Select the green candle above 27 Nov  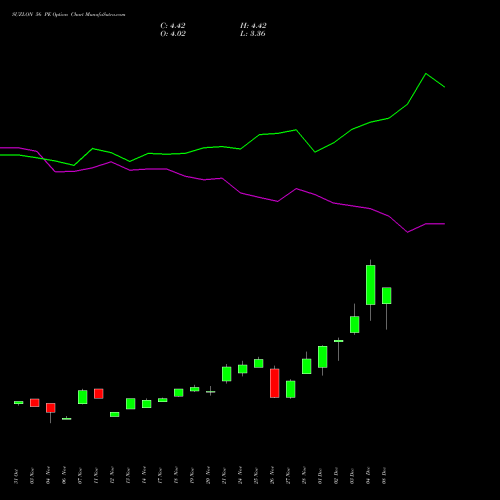click(291, 389)
